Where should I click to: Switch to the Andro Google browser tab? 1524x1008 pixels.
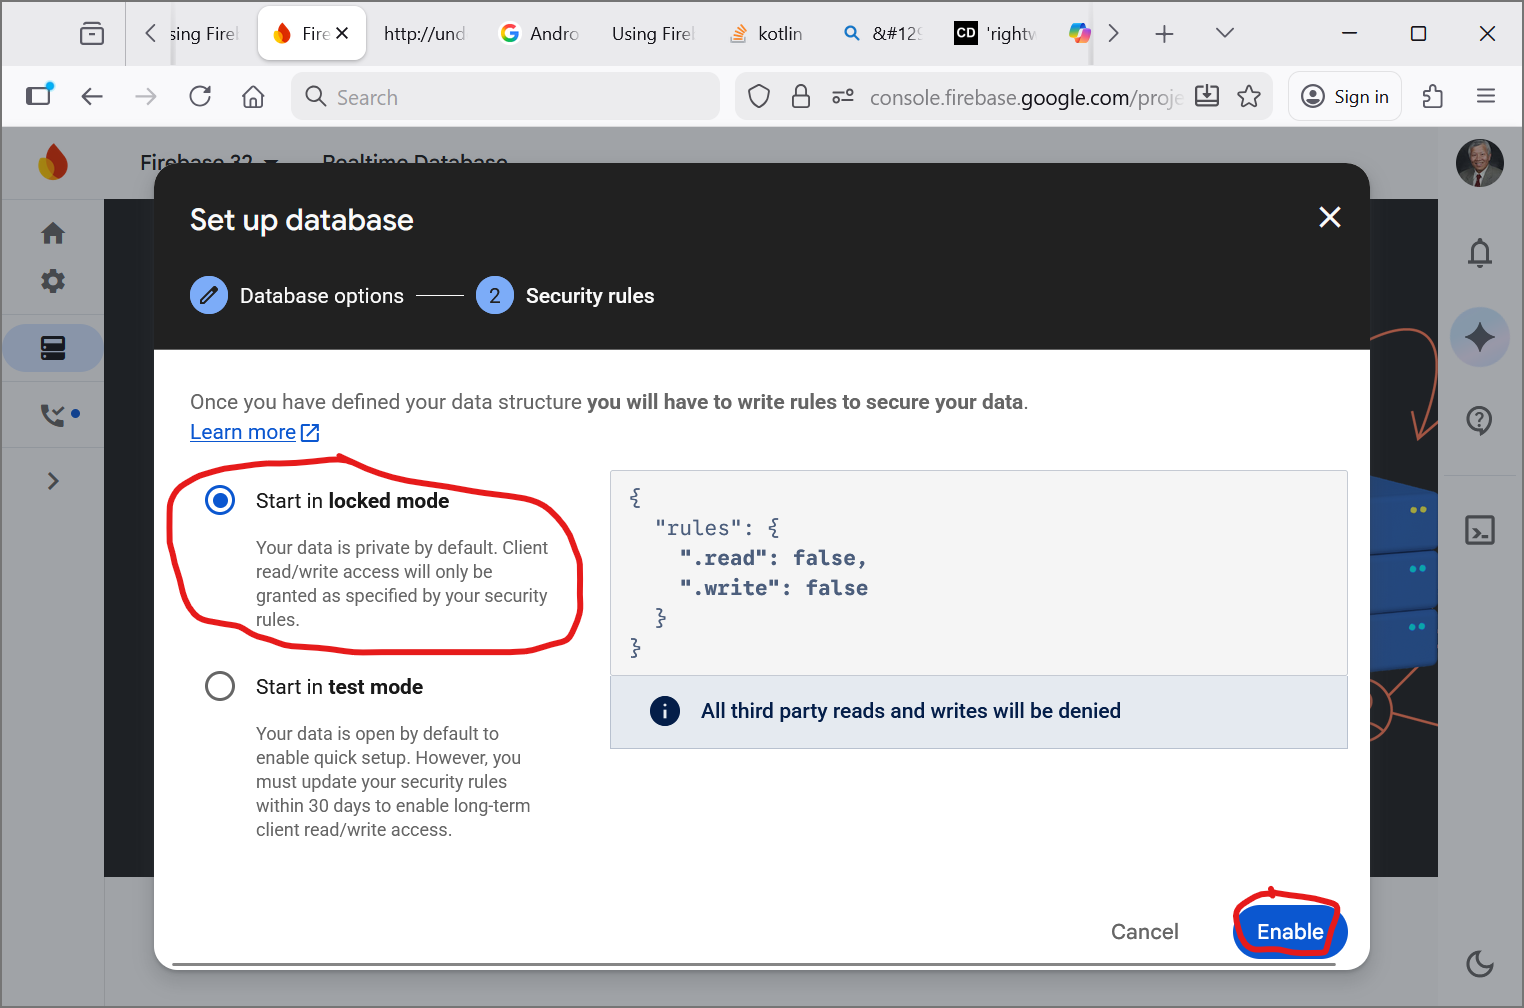point(540,33)
